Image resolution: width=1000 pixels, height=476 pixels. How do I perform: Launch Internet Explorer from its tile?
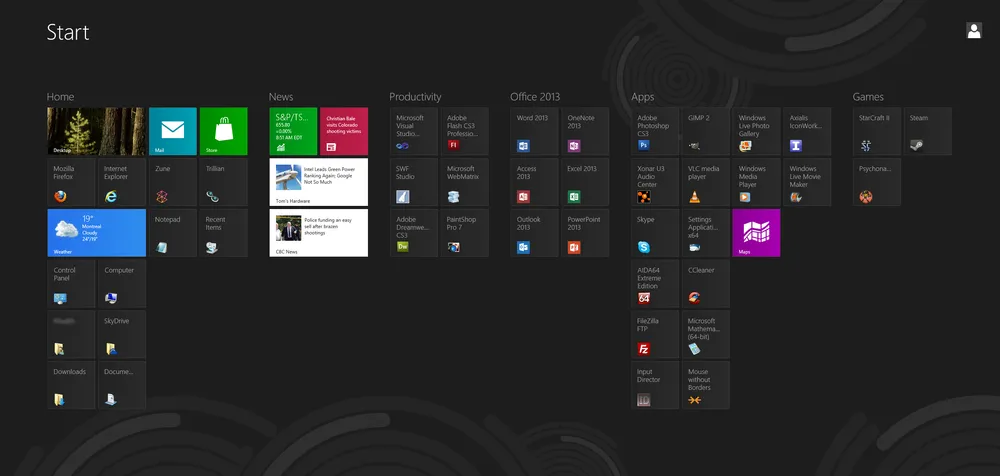[x=122, y=182]
